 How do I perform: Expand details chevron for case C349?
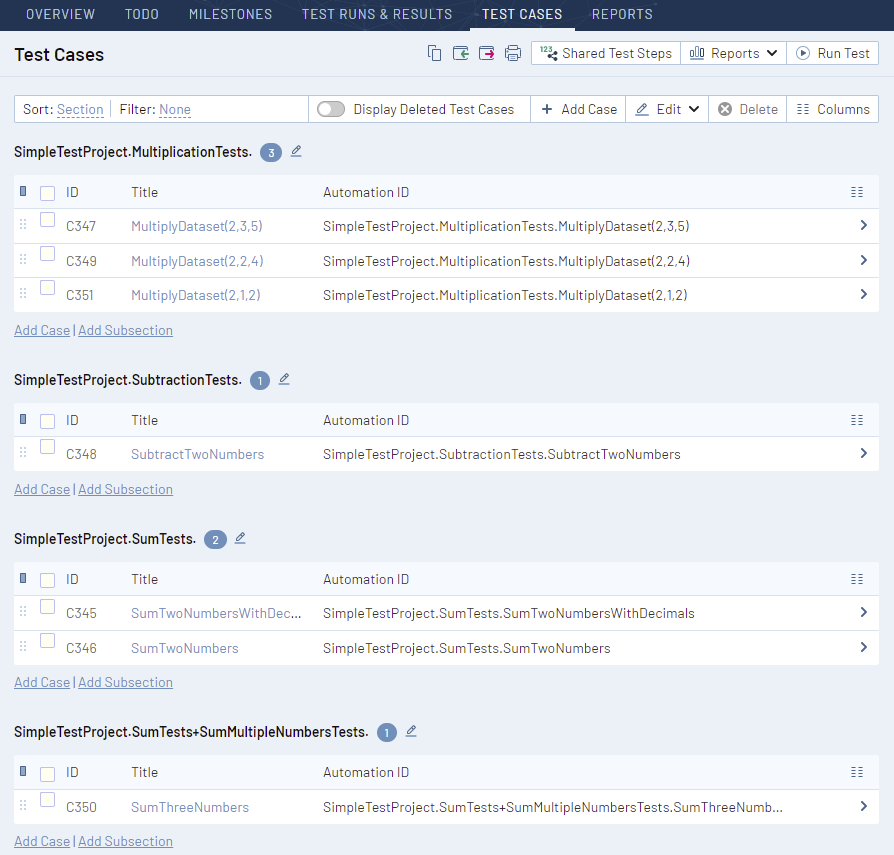point(864,260)
